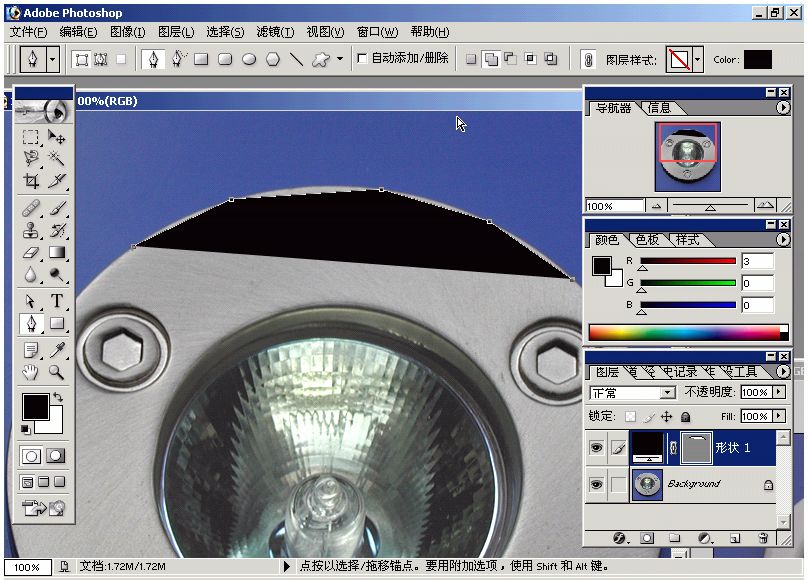Toggle lock all option
808x580 pixels.
(685, 416)
